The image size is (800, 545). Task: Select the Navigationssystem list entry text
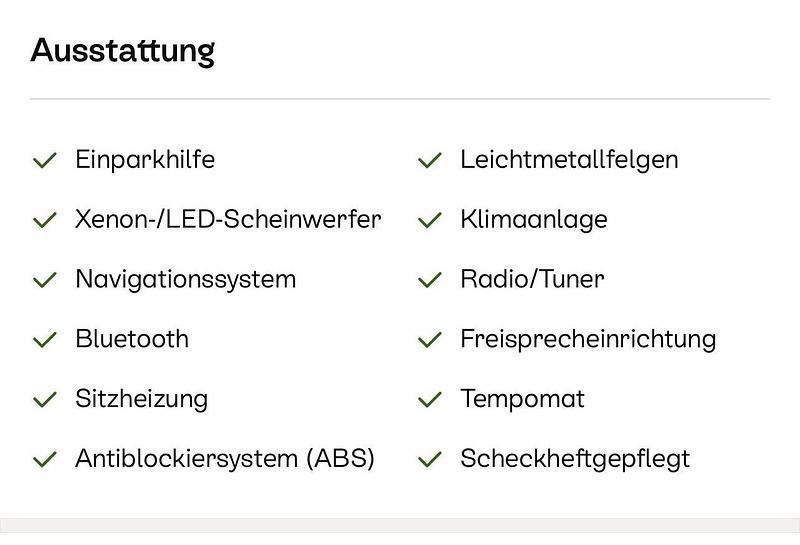[185, 279]
